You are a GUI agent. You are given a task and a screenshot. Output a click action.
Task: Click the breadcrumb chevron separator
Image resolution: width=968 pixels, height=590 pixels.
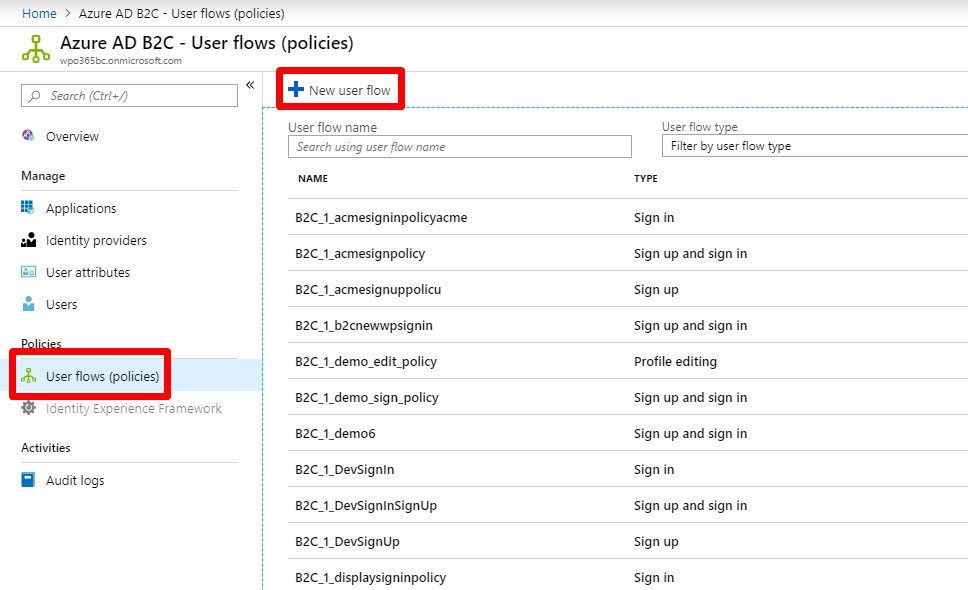click(68, 14)
